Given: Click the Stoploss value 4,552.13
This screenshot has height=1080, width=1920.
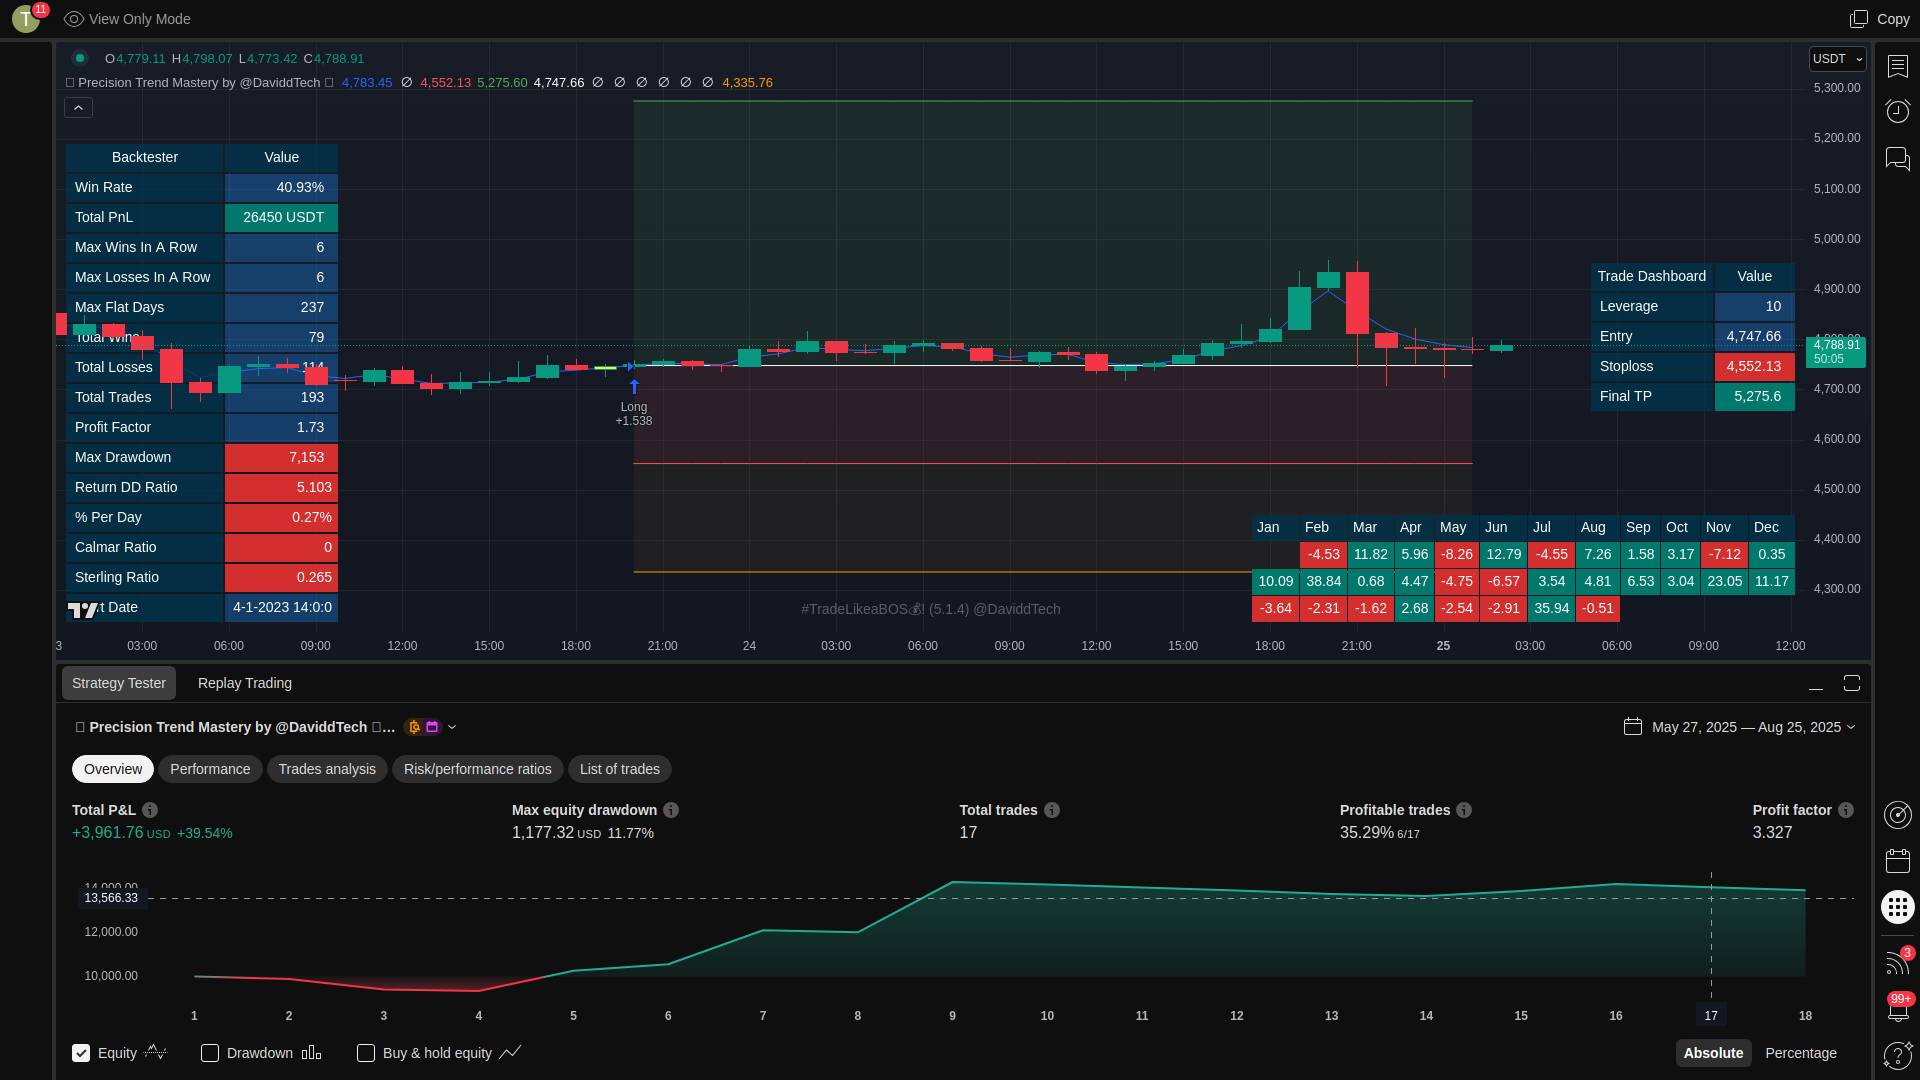Looking at the screenshot, I should (1755, 366).
